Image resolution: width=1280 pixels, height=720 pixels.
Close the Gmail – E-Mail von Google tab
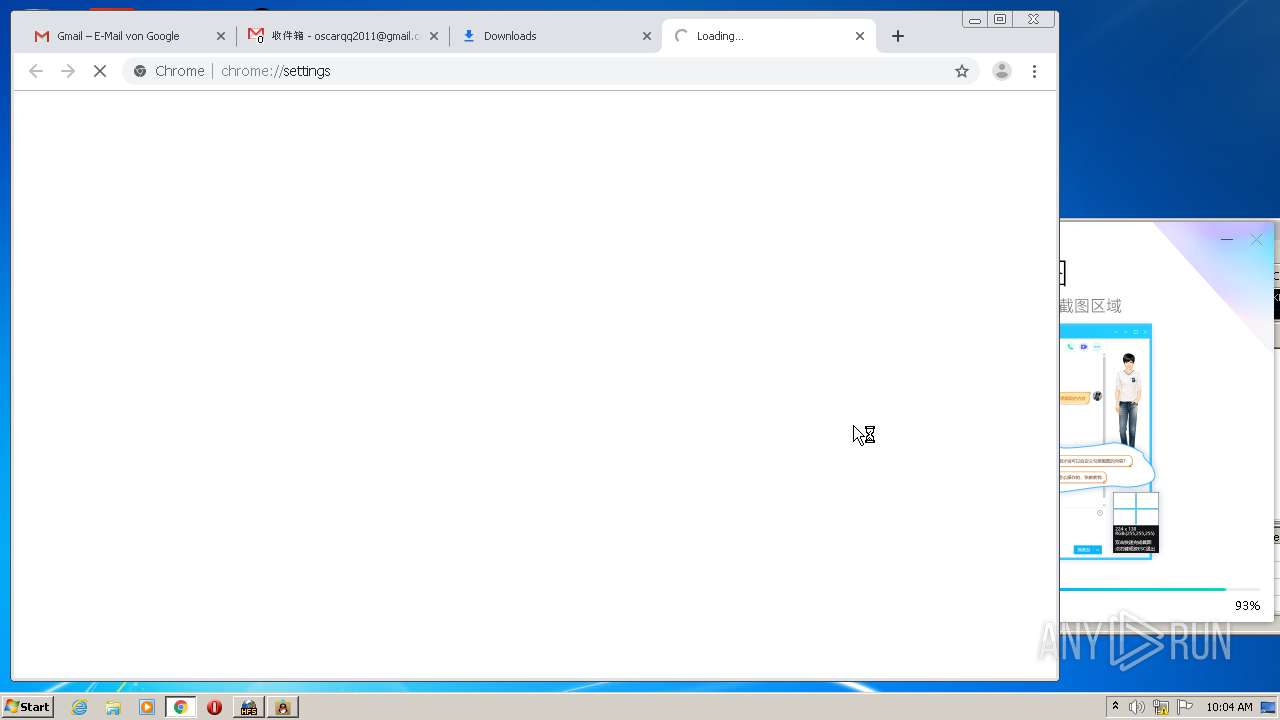click(221, 36)
